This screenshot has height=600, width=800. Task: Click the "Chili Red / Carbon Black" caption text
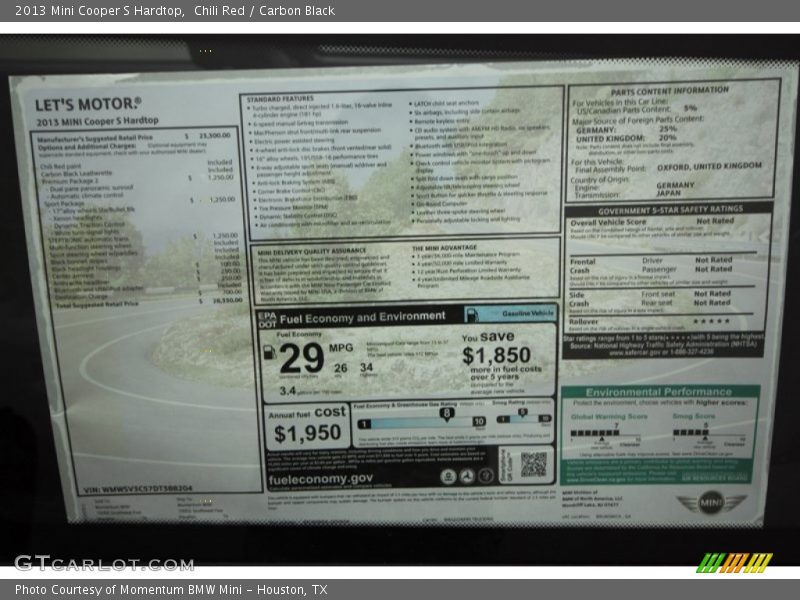(x=264, y=11)
